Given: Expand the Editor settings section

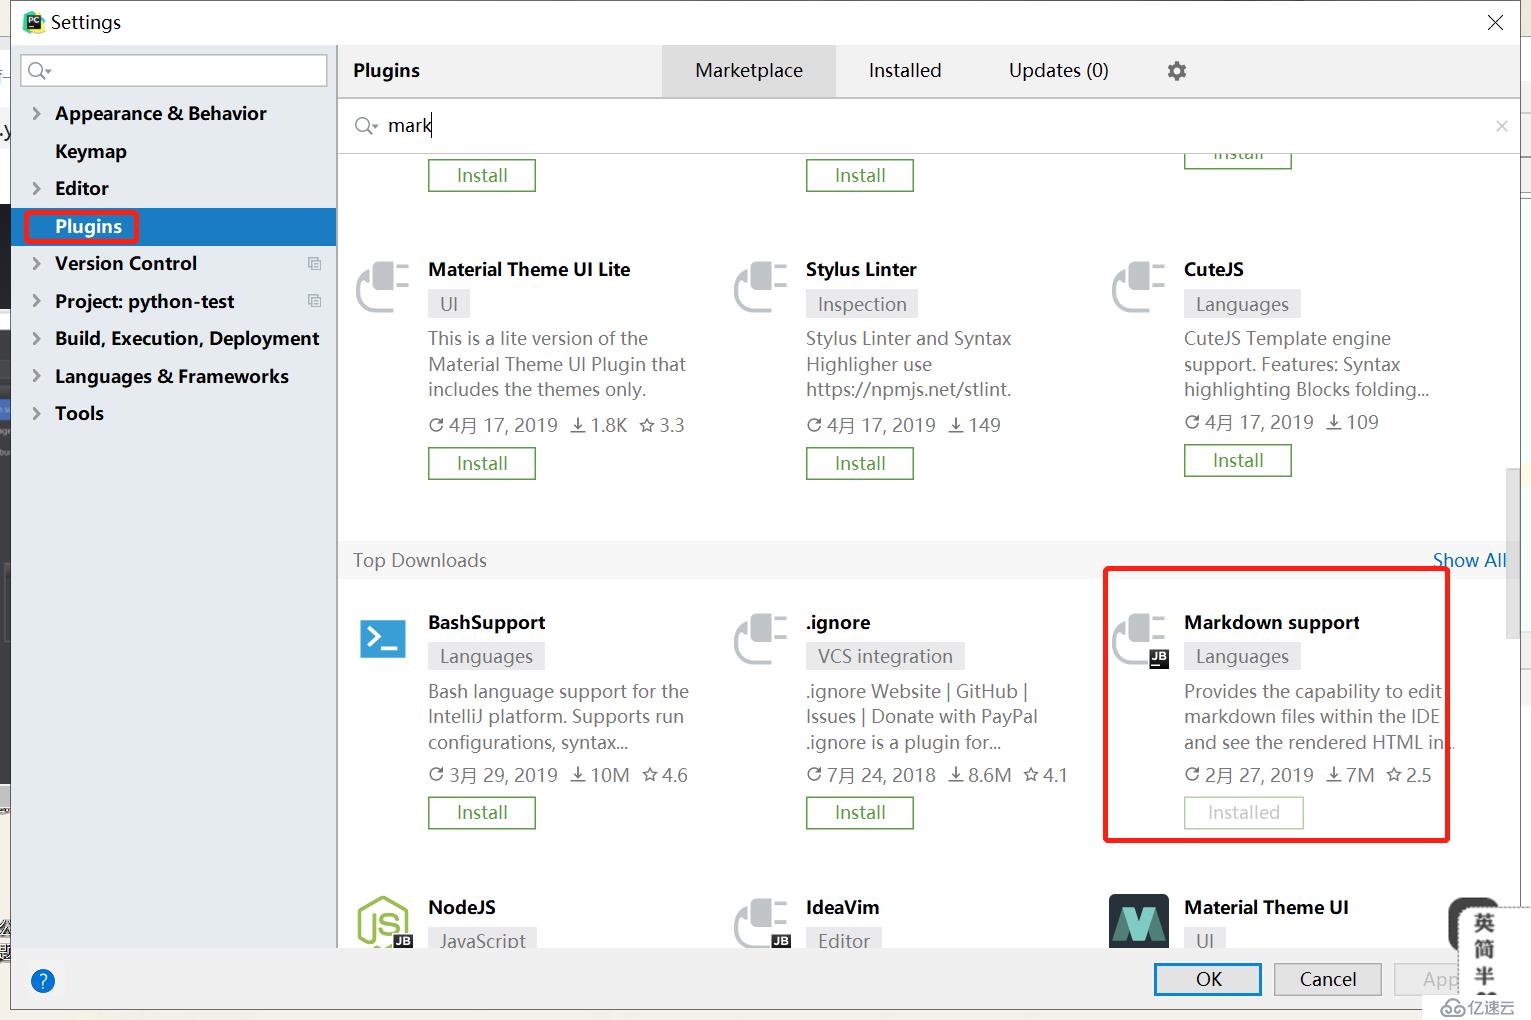Looking at the screenshot, I should [x=36, y=189].
